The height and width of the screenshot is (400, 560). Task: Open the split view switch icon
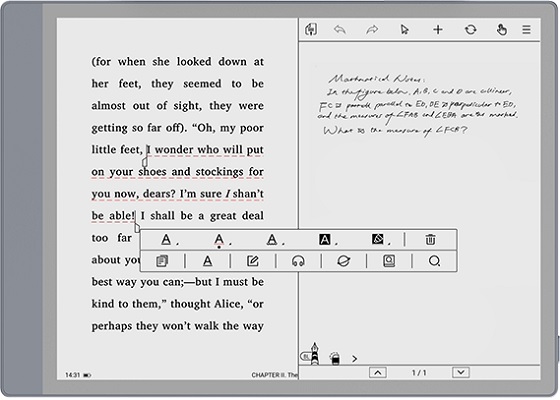point(311,29)
